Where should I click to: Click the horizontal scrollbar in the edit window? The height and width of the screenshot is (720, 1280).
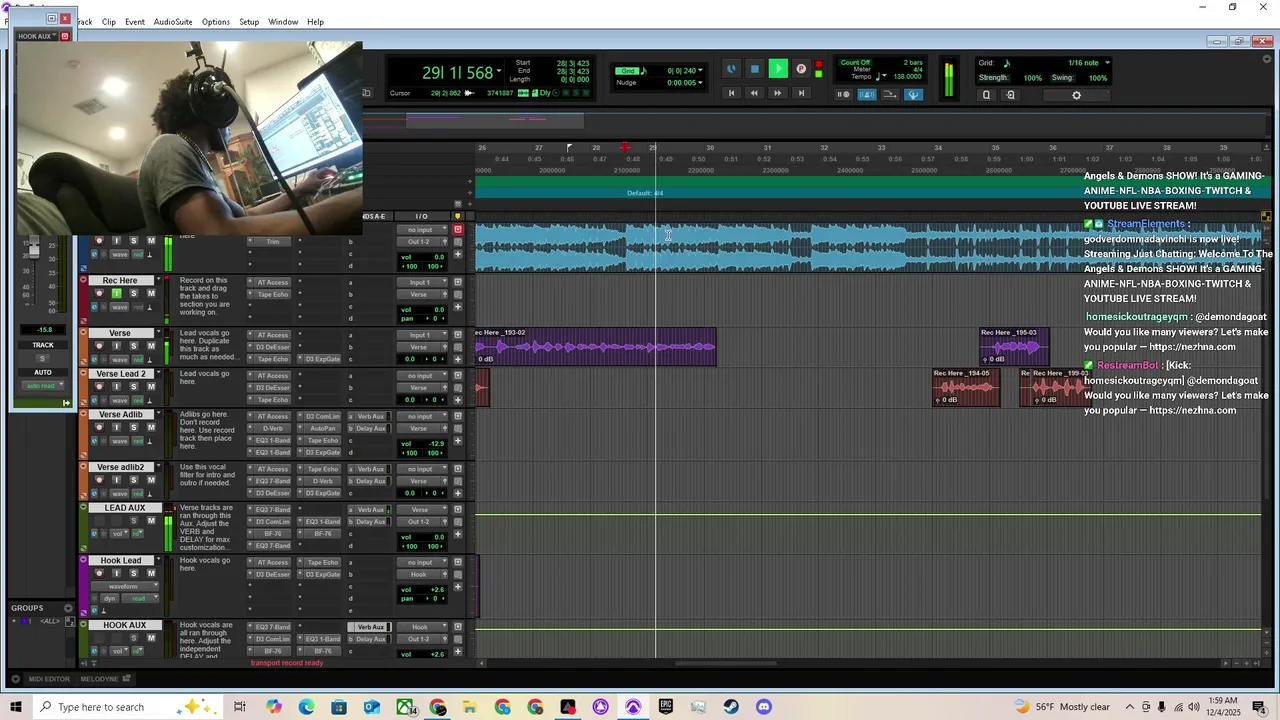726,664
